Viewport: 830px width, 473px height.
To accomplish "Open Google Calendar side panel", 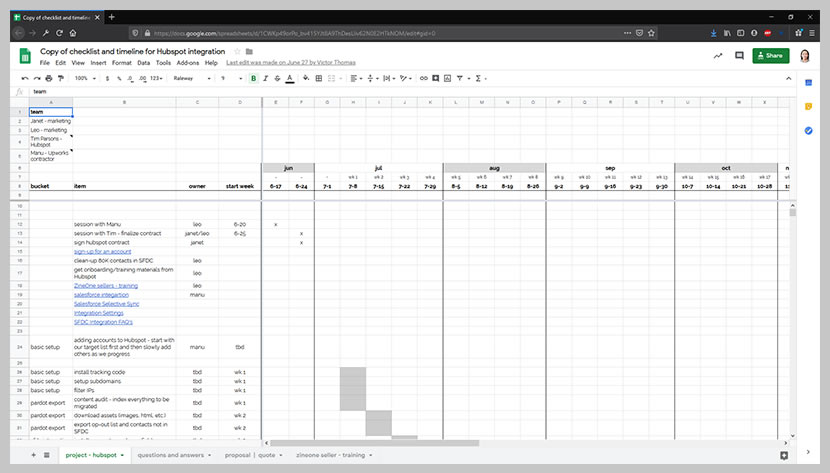I will [x=808, y=83].
